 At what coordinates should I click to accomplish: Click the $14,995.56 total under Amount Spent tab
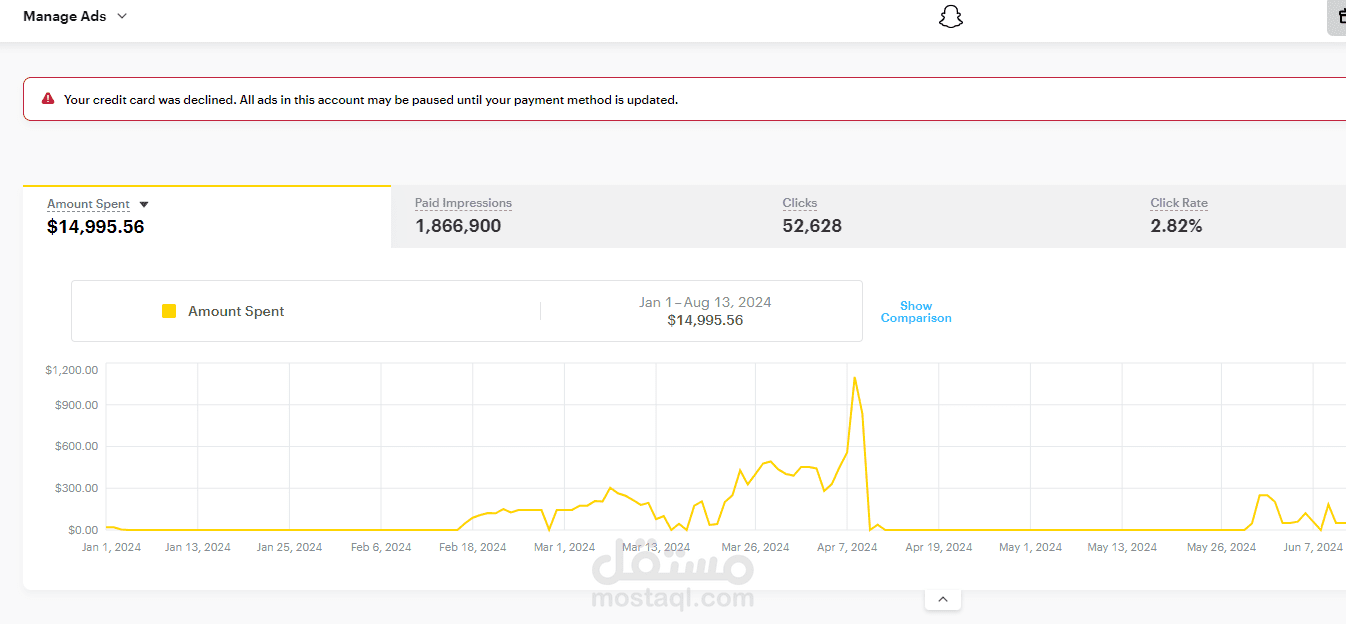coord(96,227)
